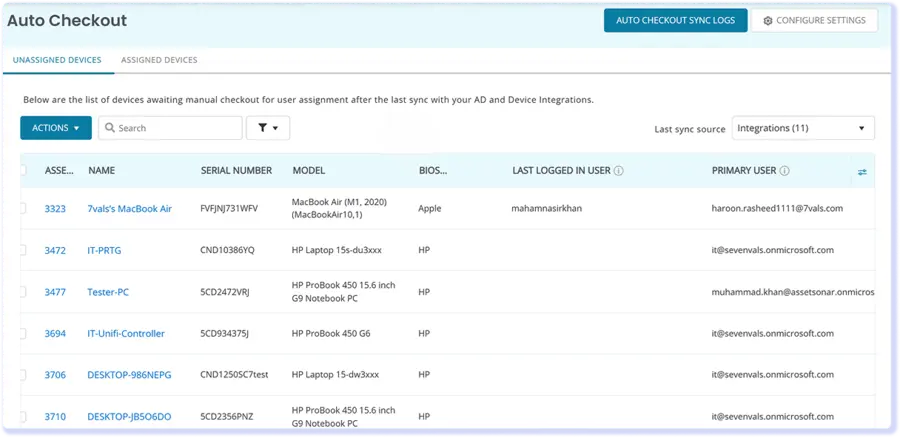Open asset number 3472 link
The image size is (900, 438).
pos(55,250)
